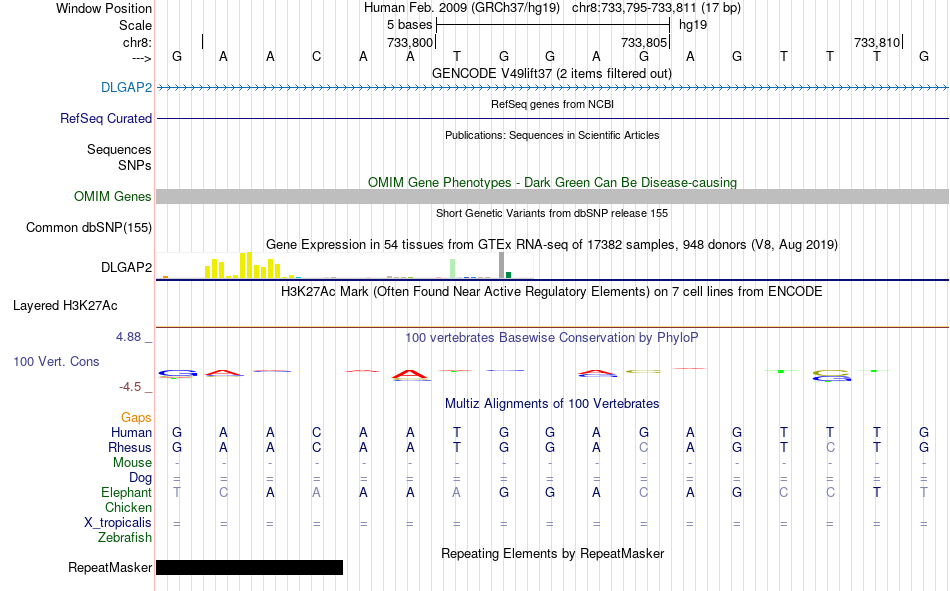This screenshot has width=950, height=591.
Task: Click the 5 bases scale bar
Action: pyautogui.click(x=553, y=25)
